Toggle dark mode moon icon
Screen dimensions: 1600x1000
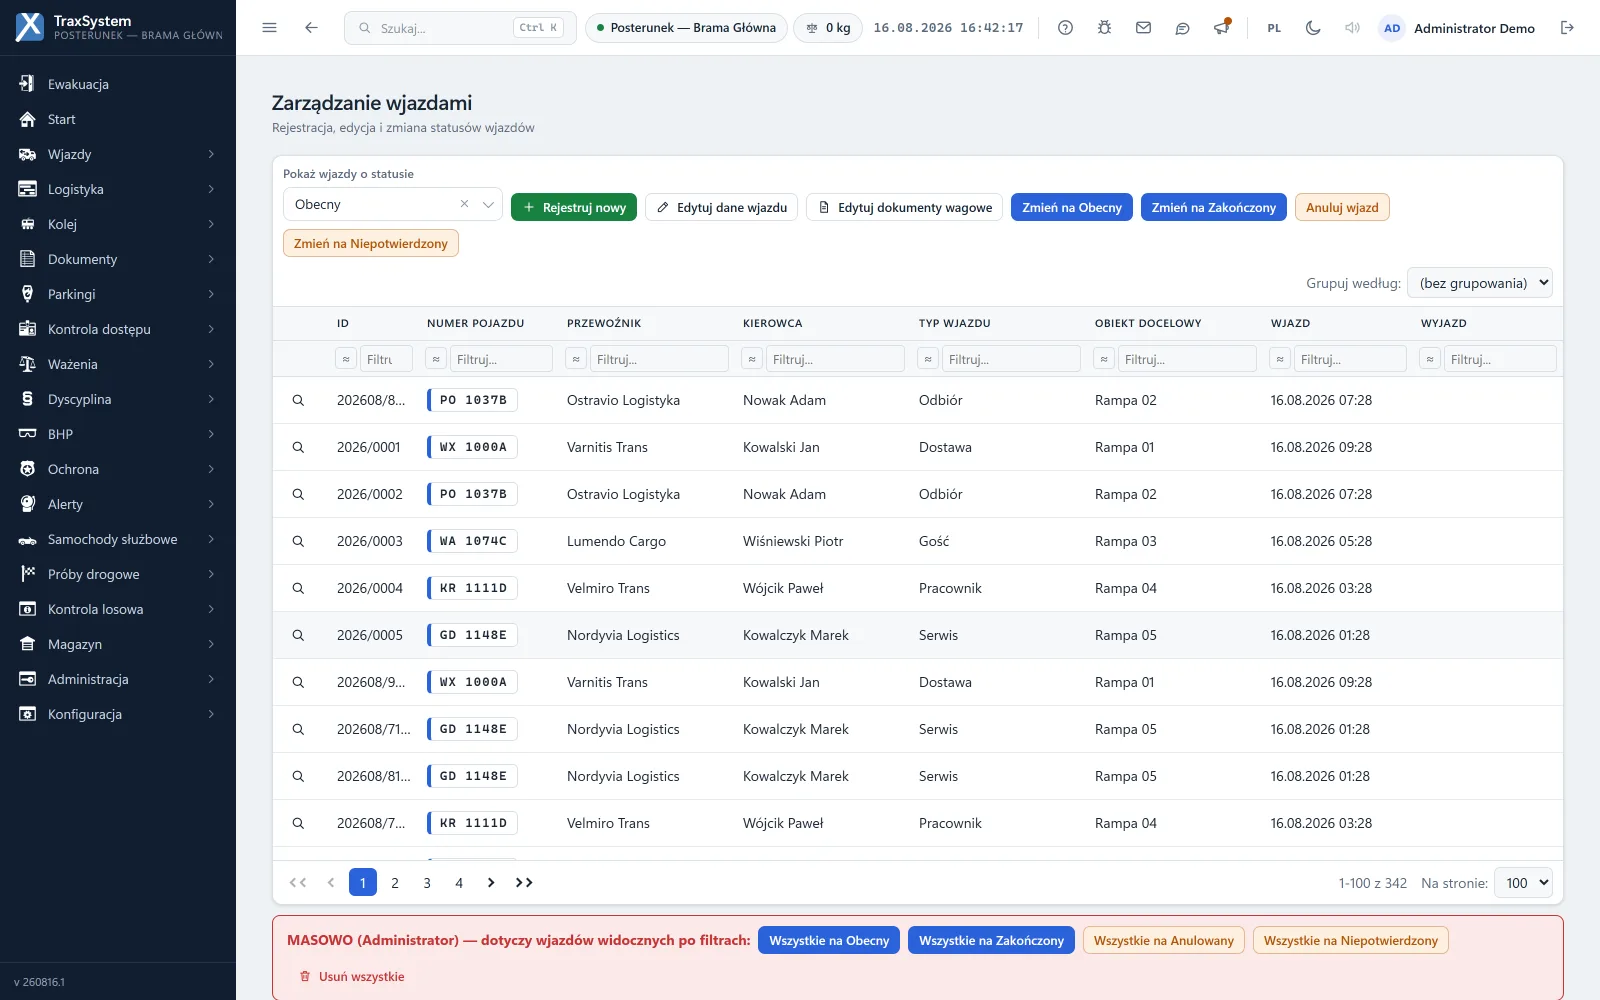(1313, 28)
